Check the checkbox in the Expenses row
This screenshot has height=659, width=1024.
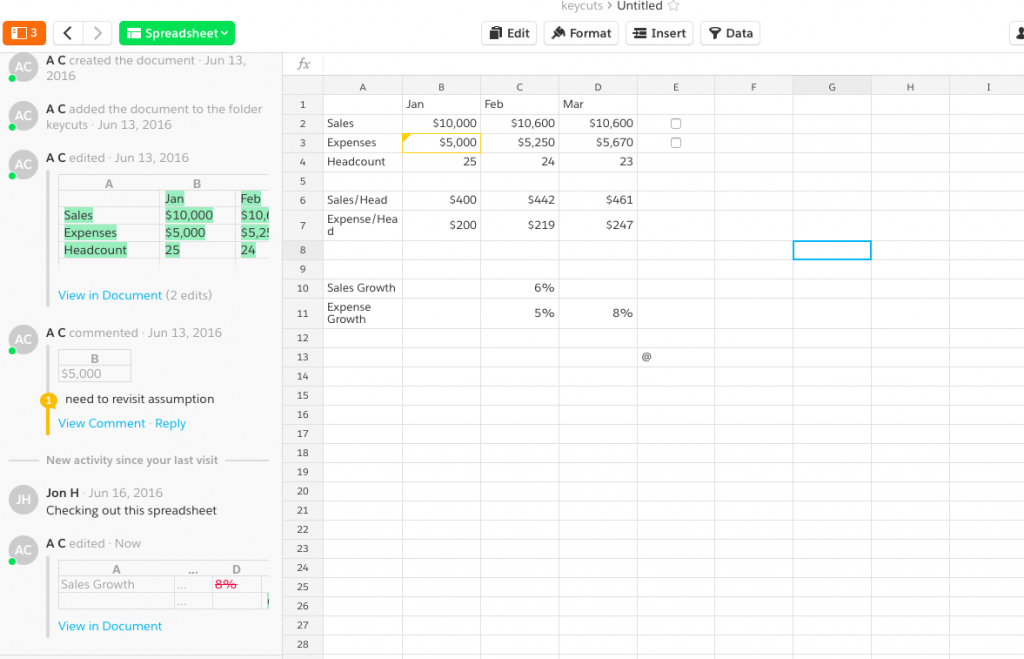click(676, 143)
